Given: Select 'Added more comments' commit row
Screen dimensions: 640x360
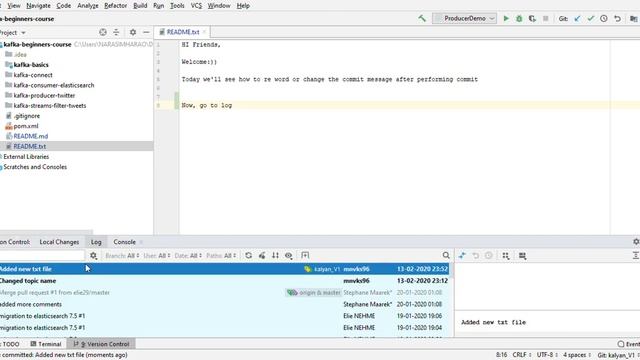Looking at the screenshot, I should point(224,304).
